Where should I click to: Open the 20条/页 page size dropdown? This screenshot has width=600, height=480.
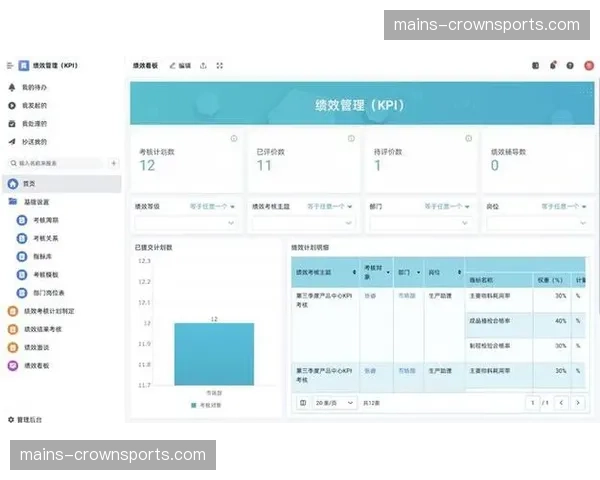click(334, 403)
